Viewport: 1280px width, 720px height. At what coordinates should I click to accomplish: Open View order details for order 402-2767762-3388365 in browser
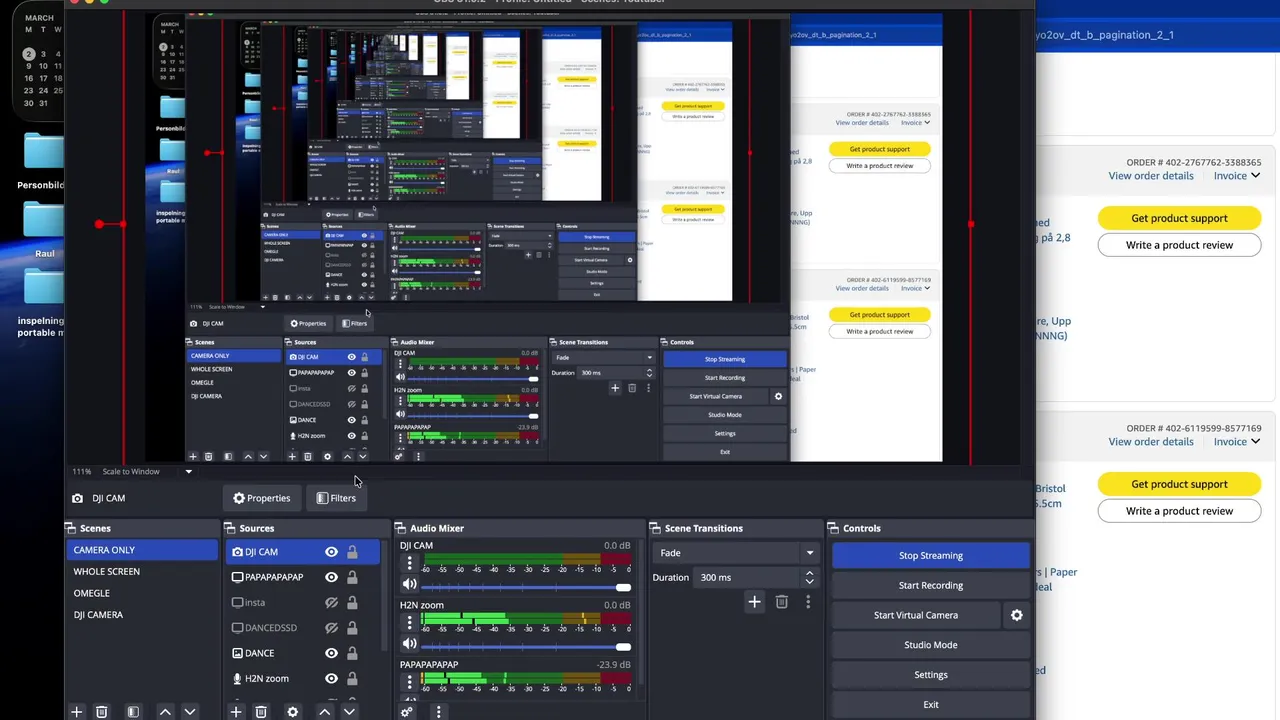click(x=1151, y=176)
